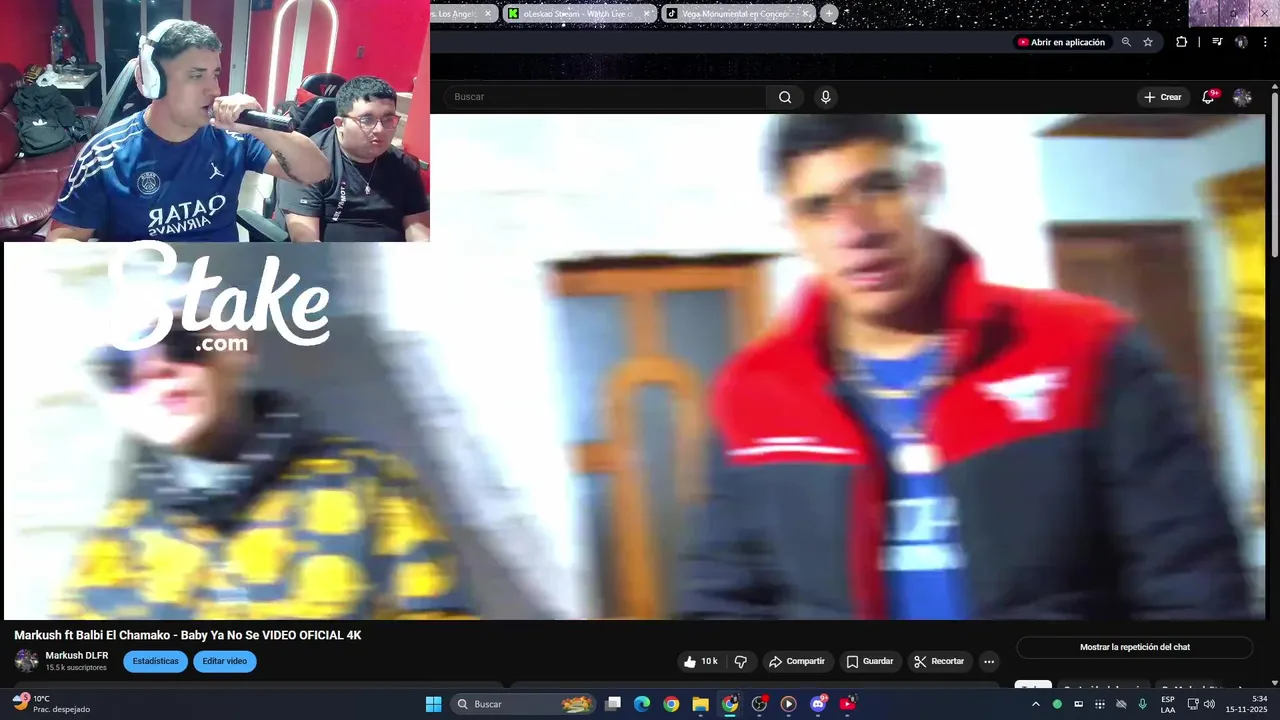Launch Microsoft Edge from taskbar
Image resolution: width=1280 pixels, height=720 pixels.
click(642, 704)
